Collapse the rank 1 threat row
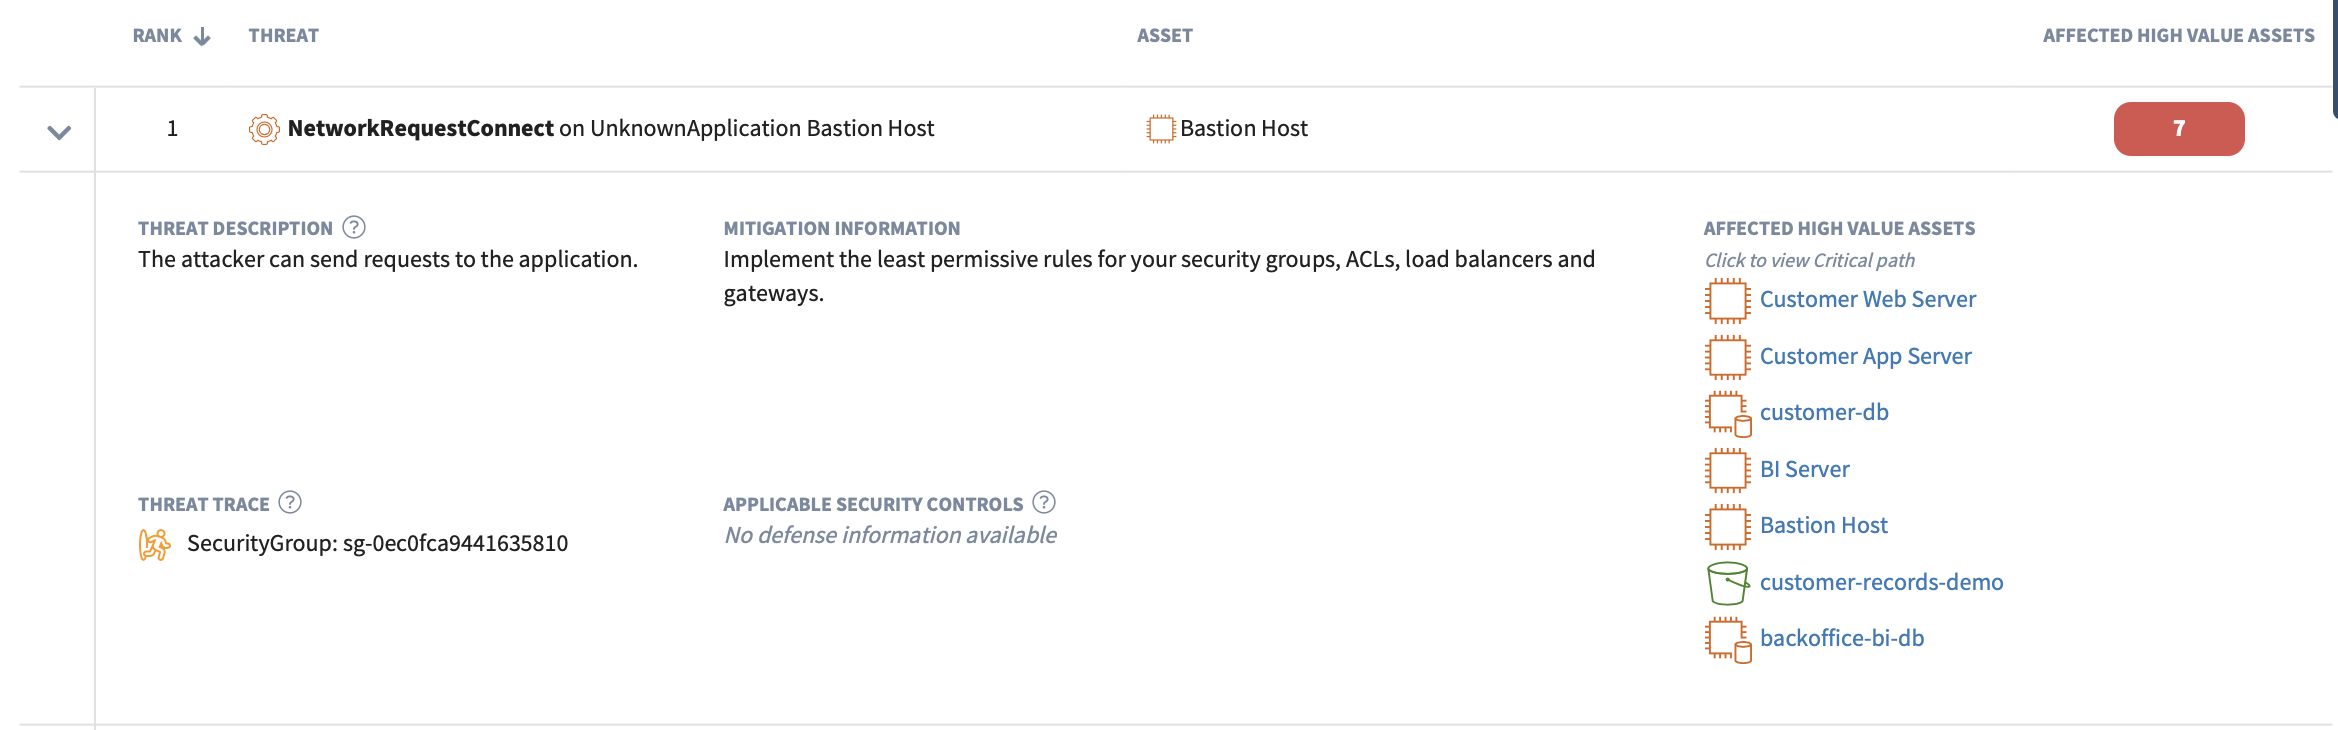 pyautogui.click(x=59, y=132)
